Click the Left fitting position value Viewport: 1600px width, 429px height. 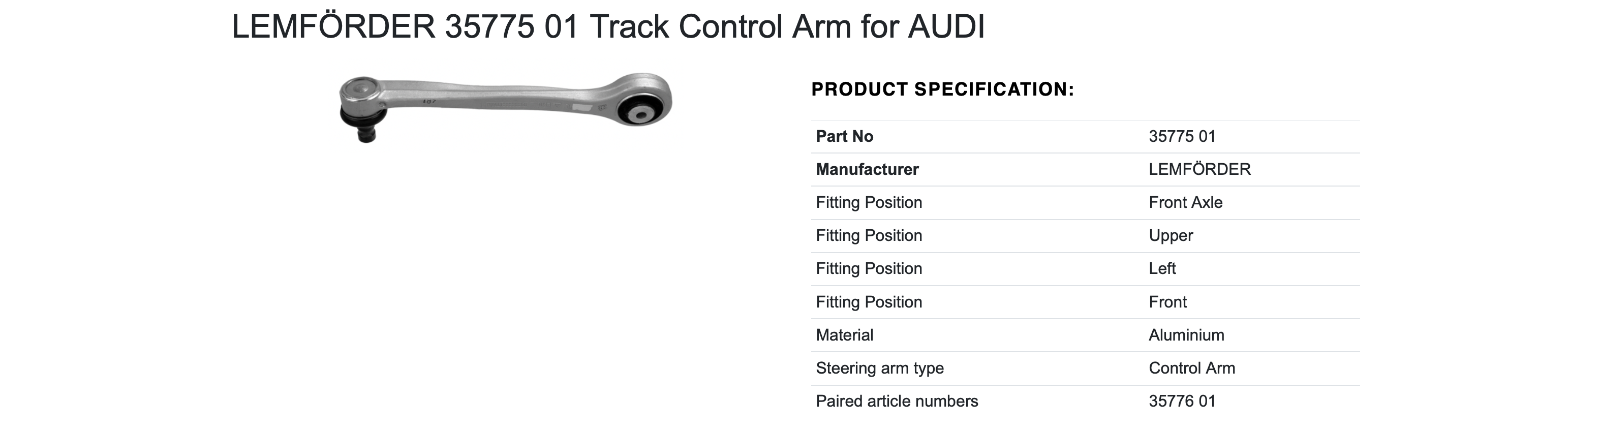tap(1162, 268)
